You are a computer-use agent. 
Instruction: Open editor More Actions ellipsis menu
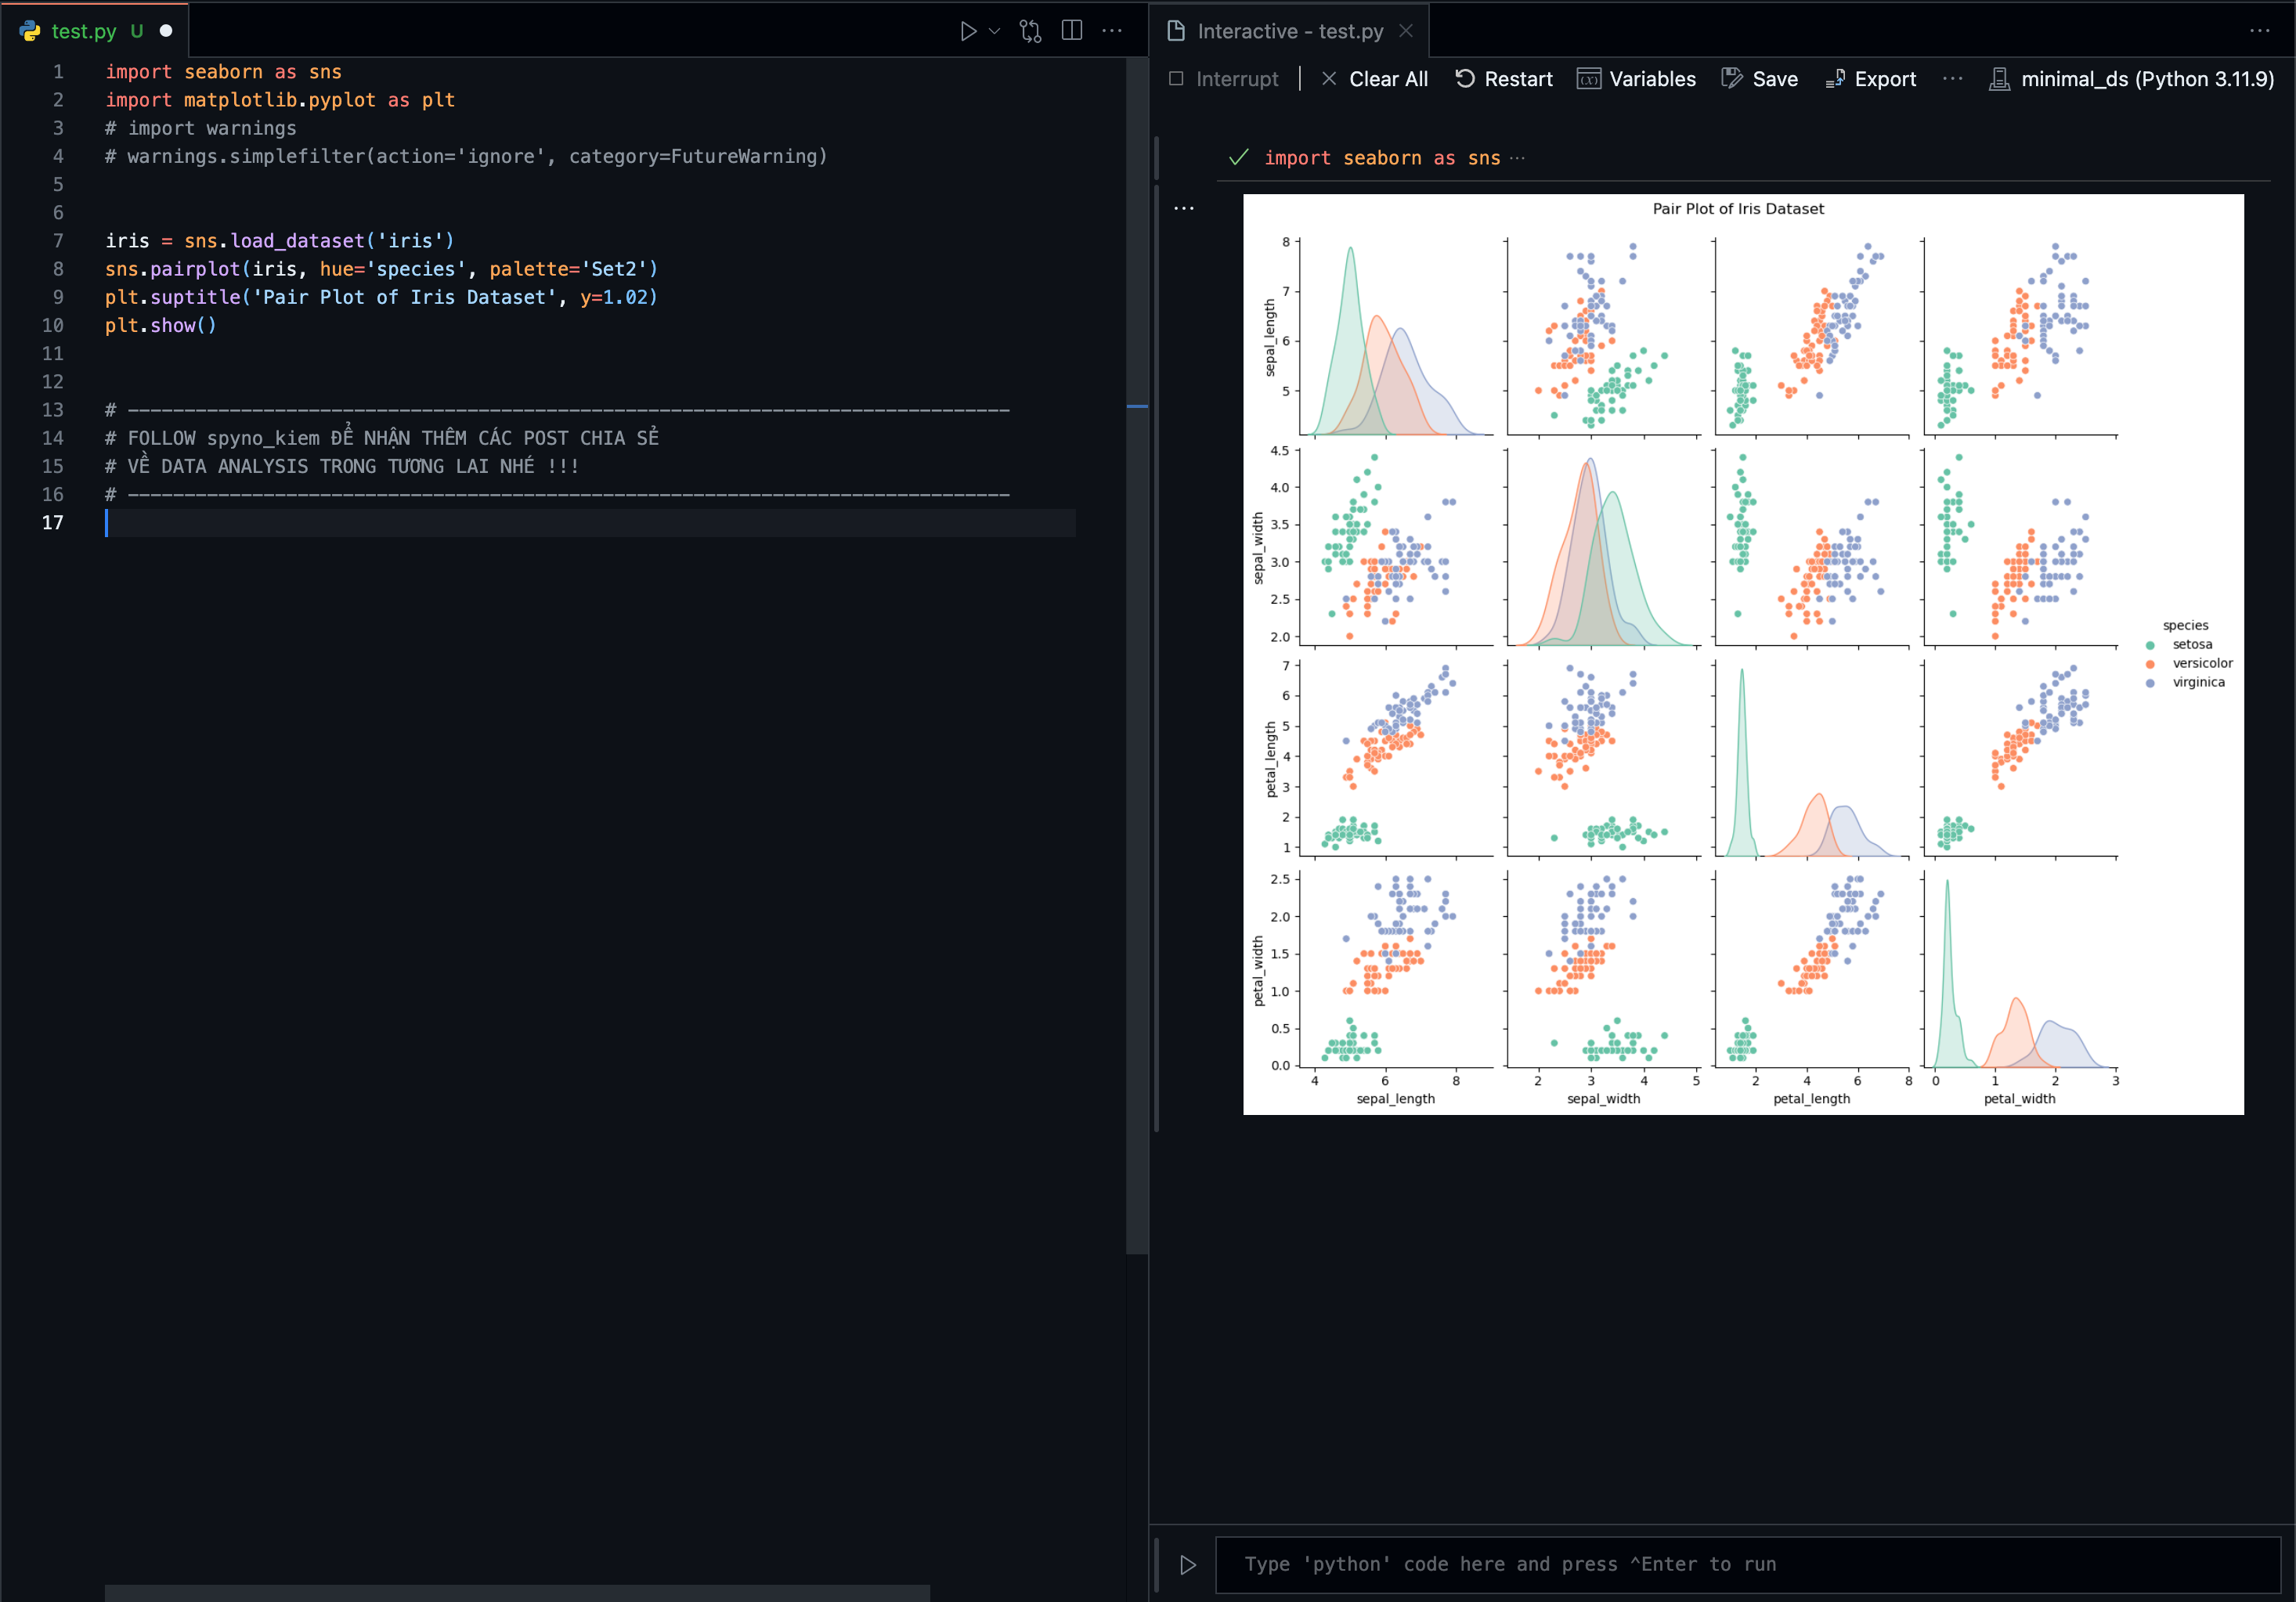coord(1112,31)
